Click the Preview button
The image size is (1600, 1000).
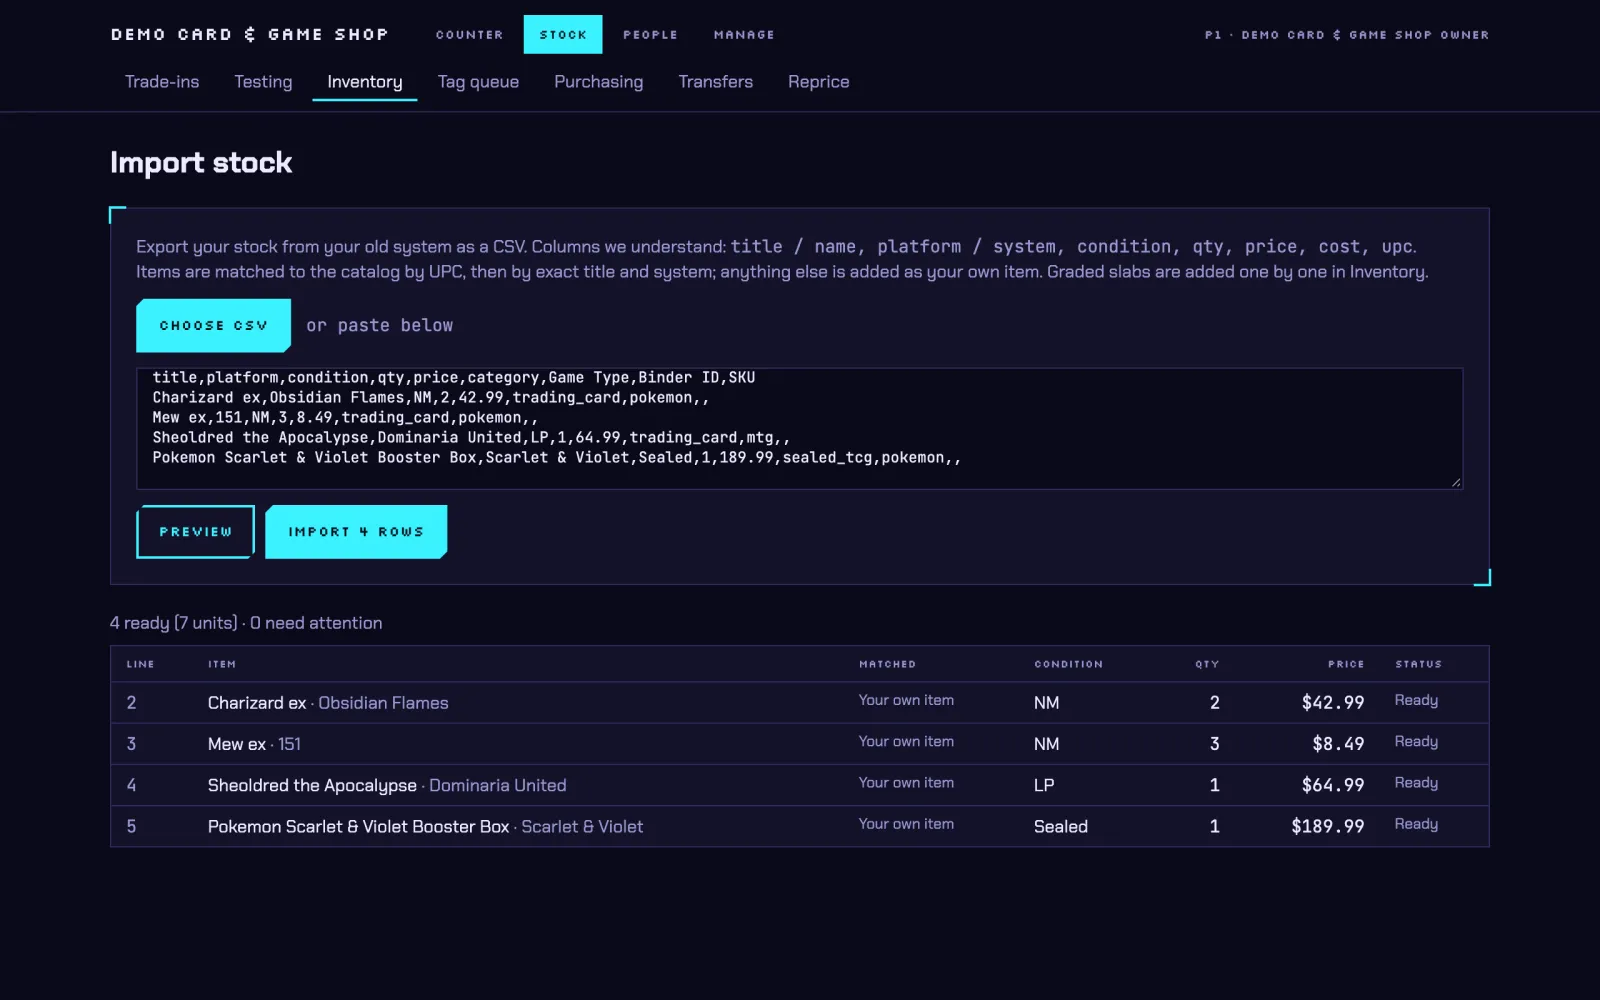pyautogui.click(x=195, y=532)
